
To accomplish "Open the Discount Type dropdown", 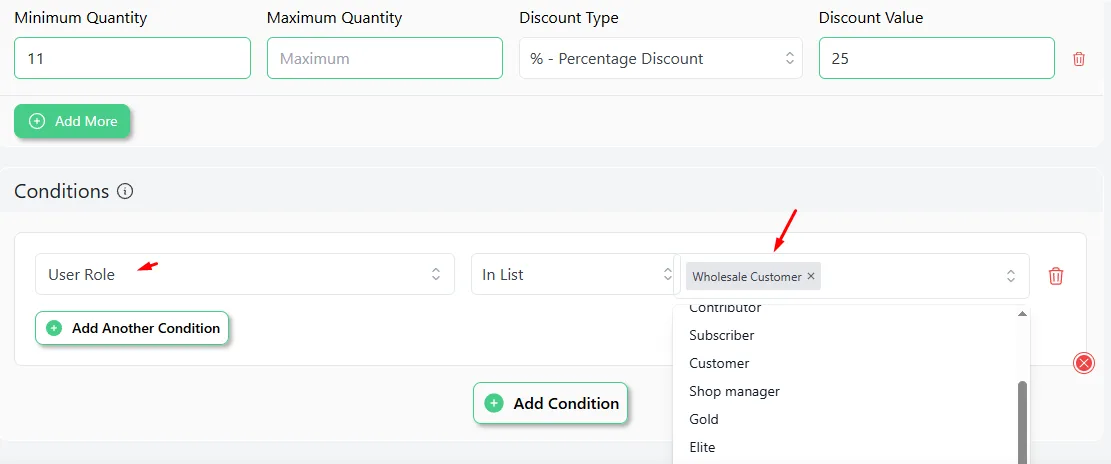I will 660,58.
